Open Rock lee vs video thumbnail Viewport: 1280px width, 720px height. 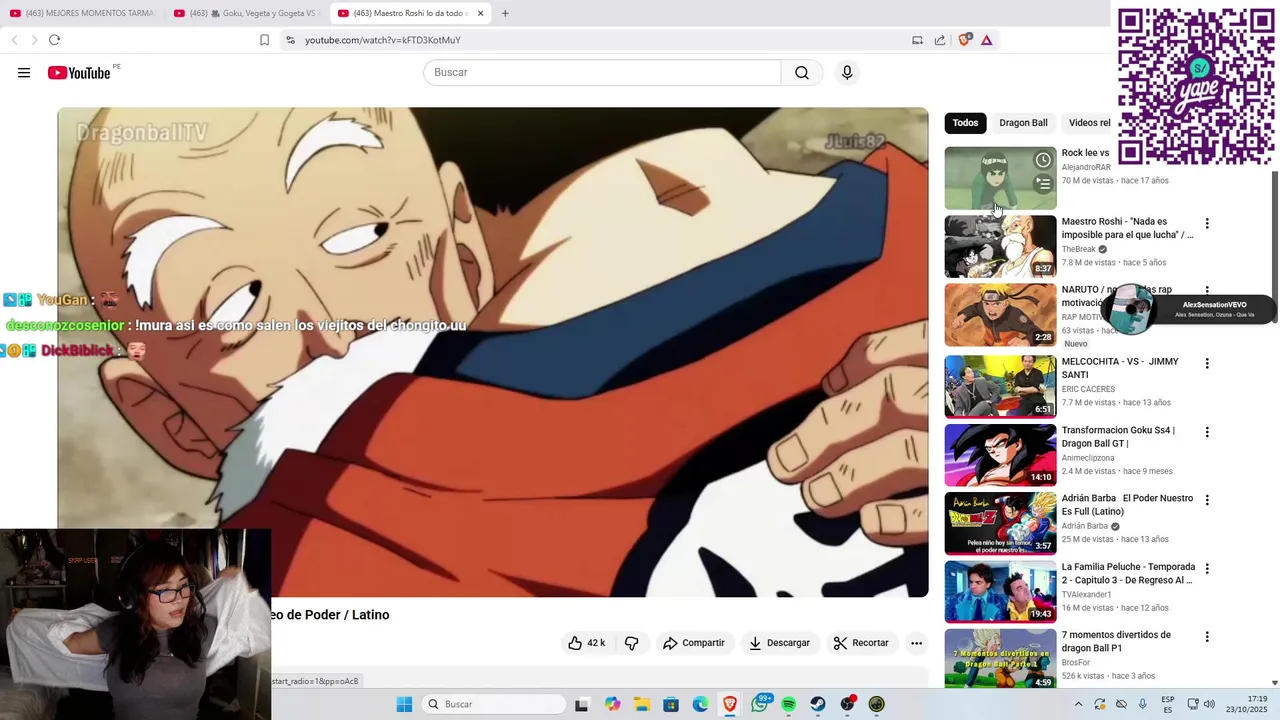(1000, 178)
